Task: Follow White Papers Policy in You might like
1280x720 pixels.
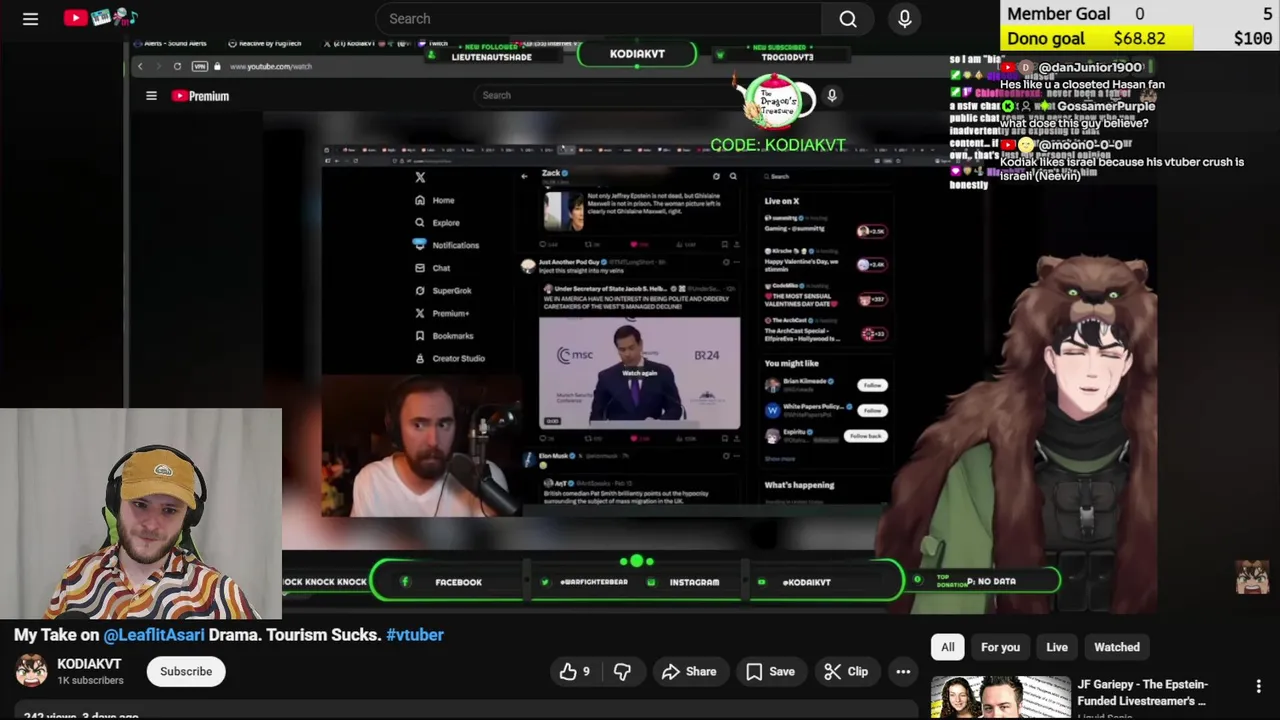Action: [x=872, y=410]
